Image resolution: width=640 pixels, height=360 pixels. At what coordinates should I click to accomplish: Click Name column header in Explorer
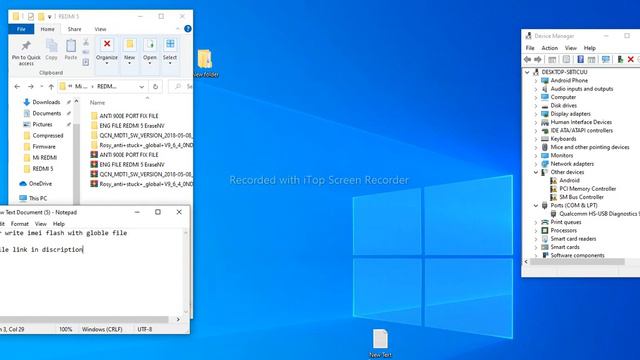[x=98, y=102]
